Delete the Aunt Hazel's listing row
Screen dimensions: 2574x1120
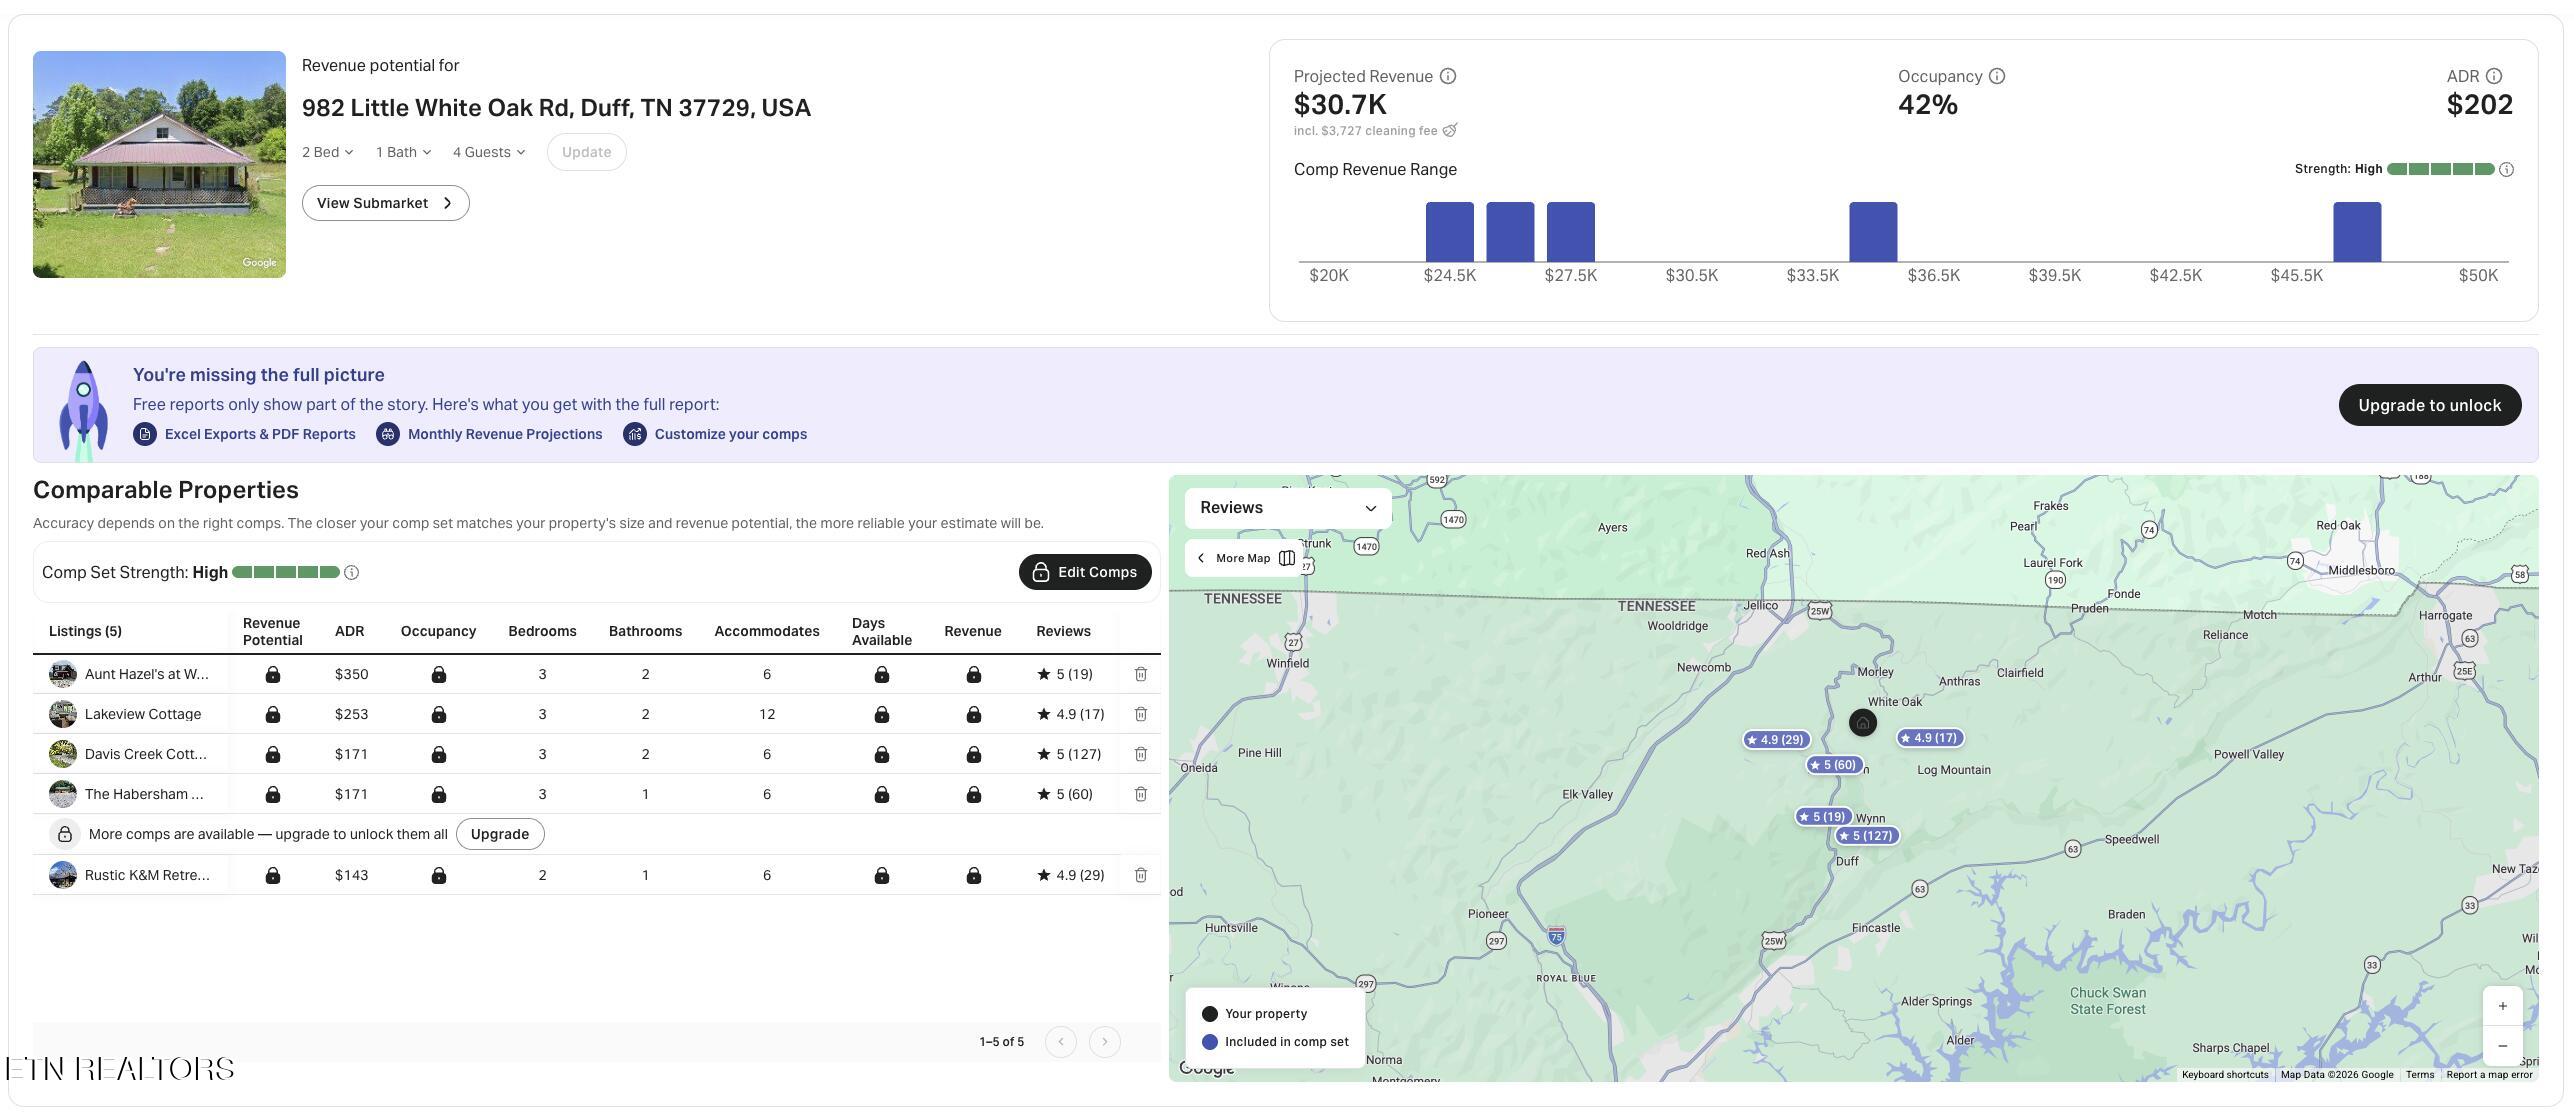pyautogui.click(x=1140, y=674)
